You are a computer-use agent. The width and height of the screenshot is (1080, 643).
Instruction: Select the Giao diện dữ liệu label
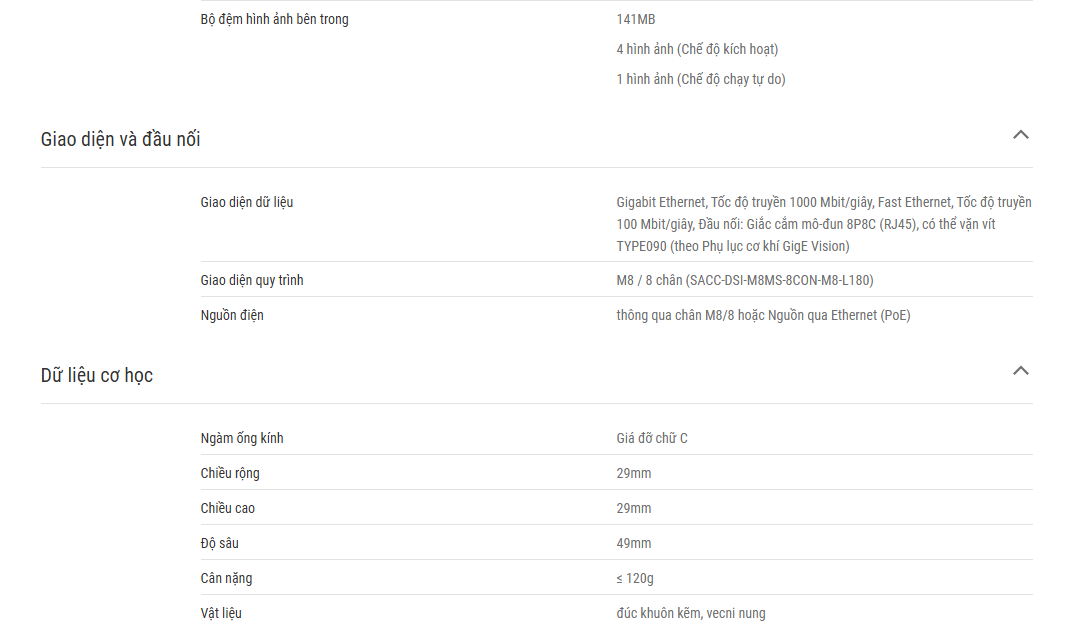247,202
